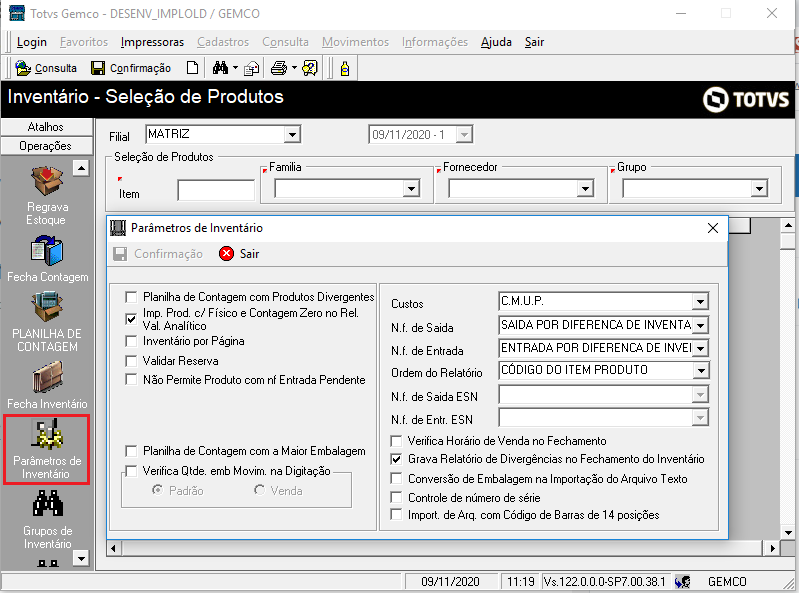Screen dimensions: 799x593
Task: Select the Padrão radio button
Action: 157,490
